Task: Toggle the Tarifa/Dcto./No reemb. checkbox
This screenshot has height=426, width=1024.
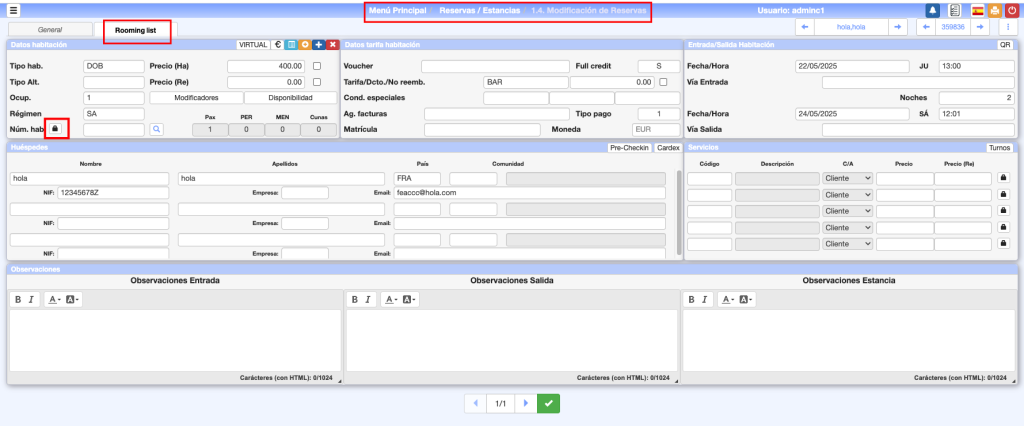Action: [663, 82]
